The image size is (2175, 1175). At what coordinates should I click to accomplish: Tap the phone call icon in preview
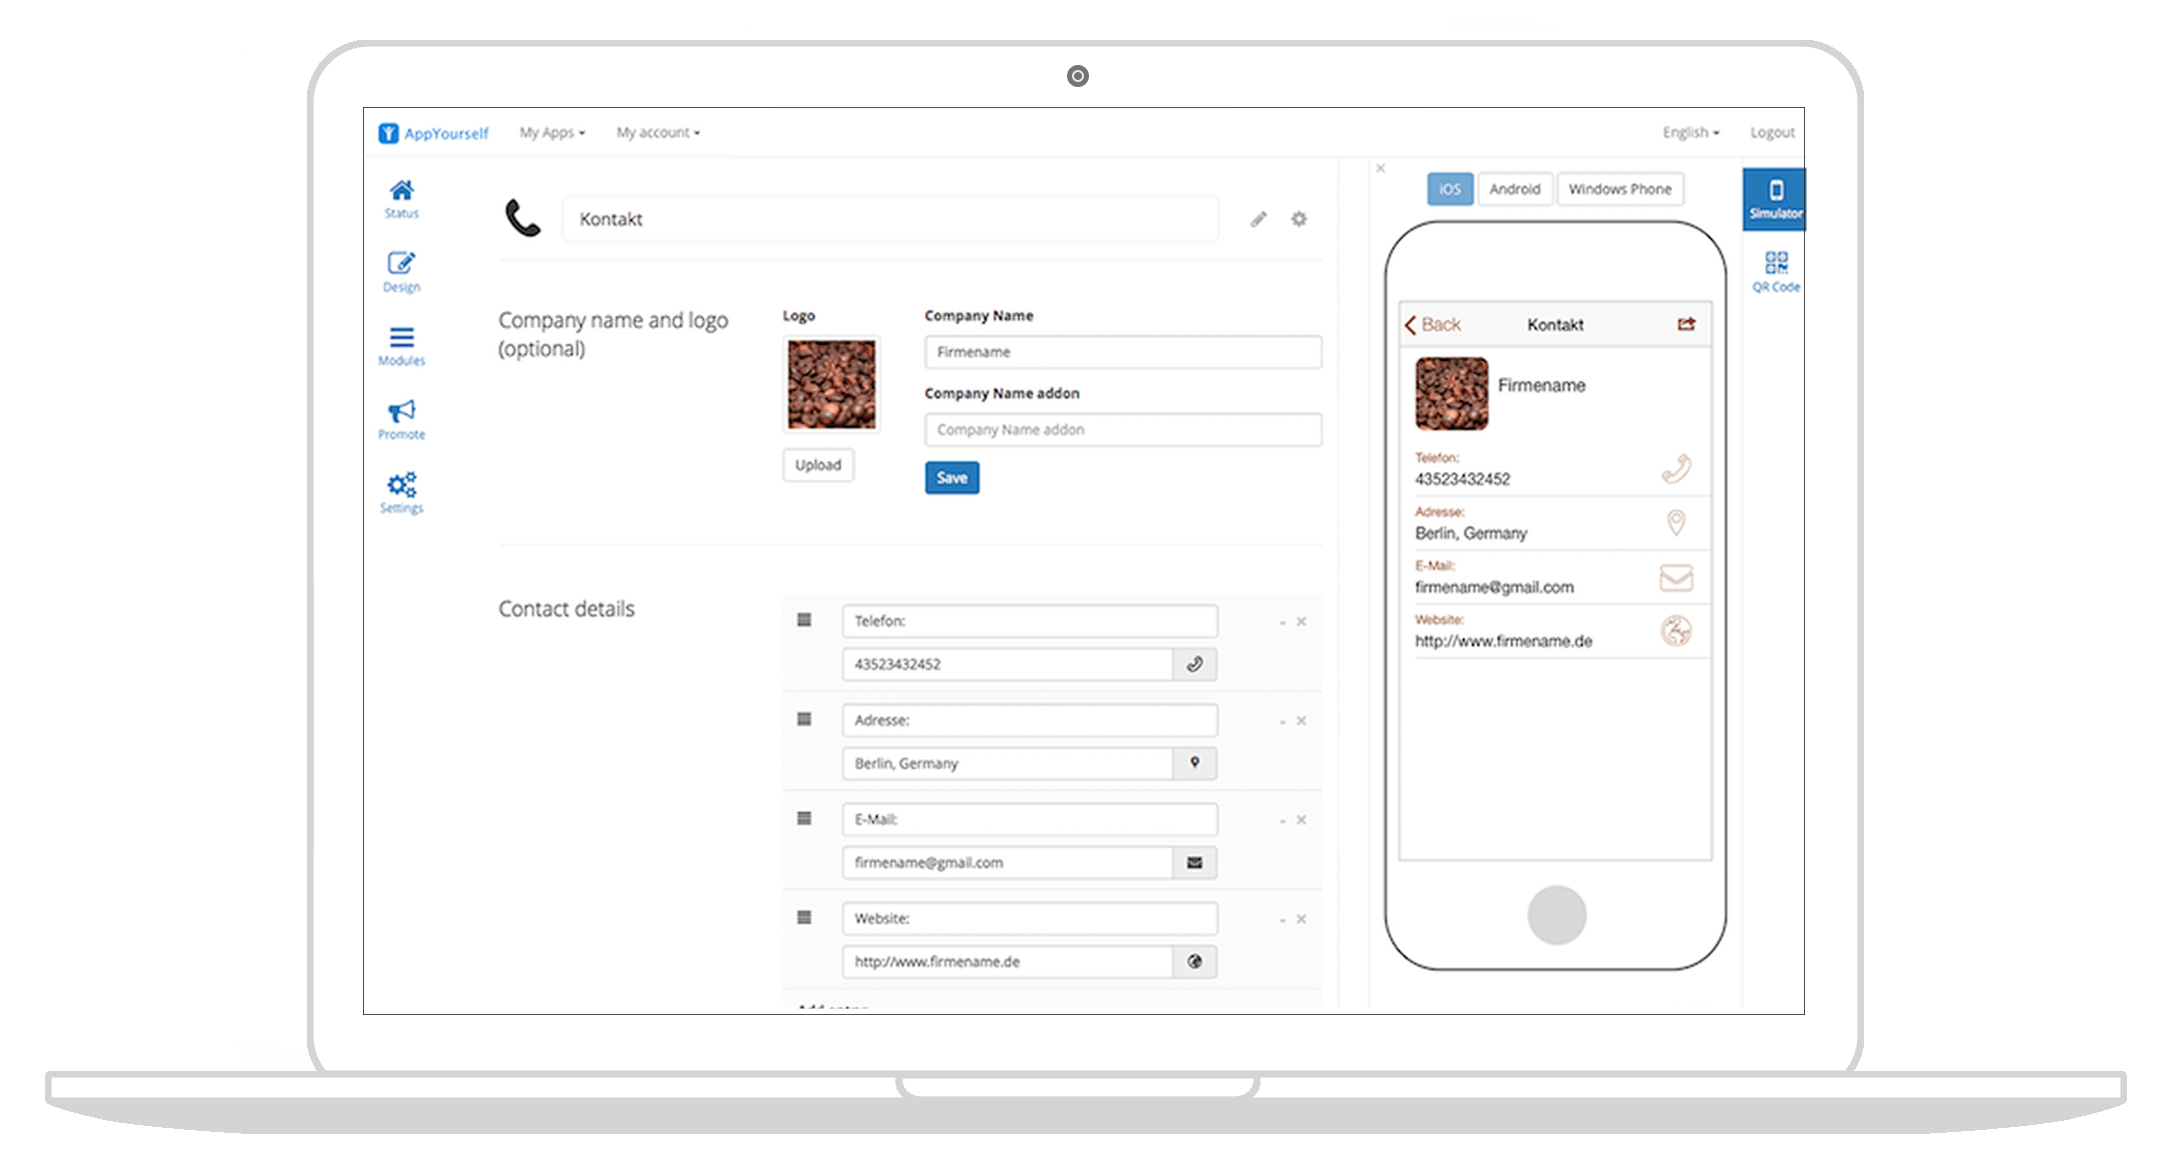click(x=1676, y=468)
